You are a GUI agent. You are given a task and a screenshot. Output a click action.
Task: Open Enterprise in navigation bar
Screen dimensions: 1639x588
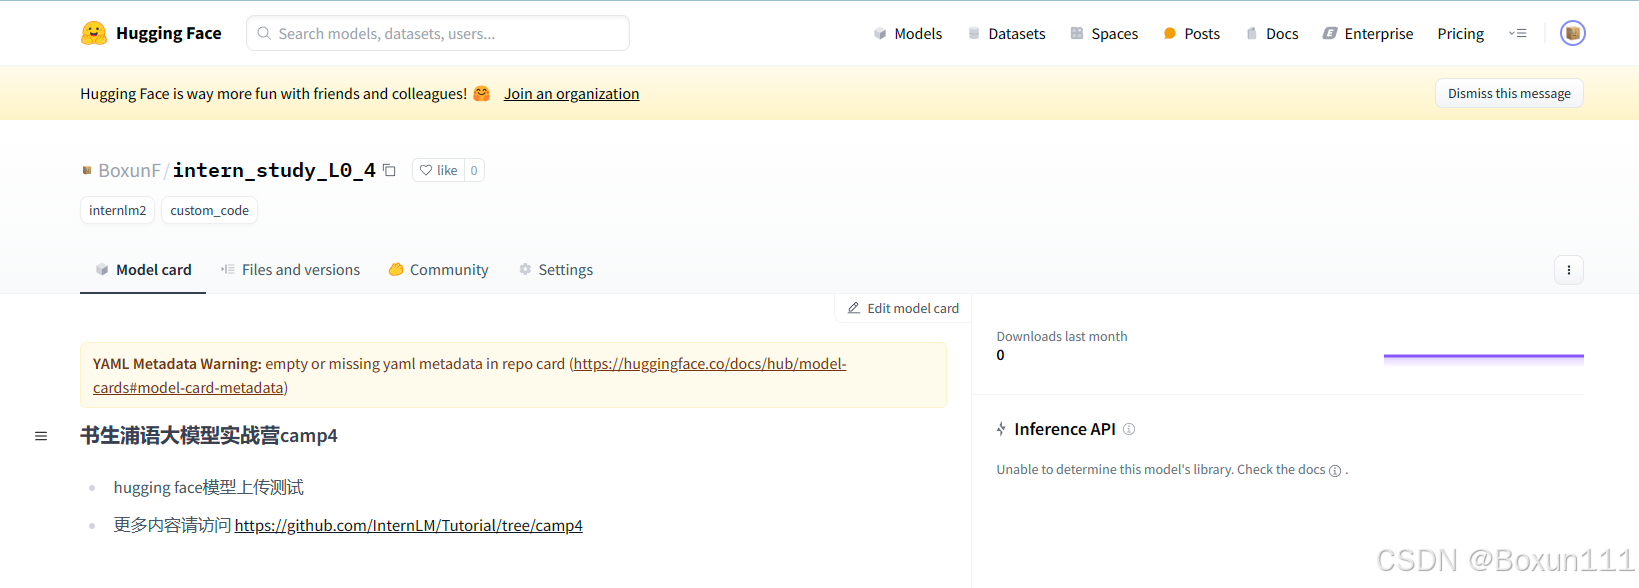tap(1367, 33)
